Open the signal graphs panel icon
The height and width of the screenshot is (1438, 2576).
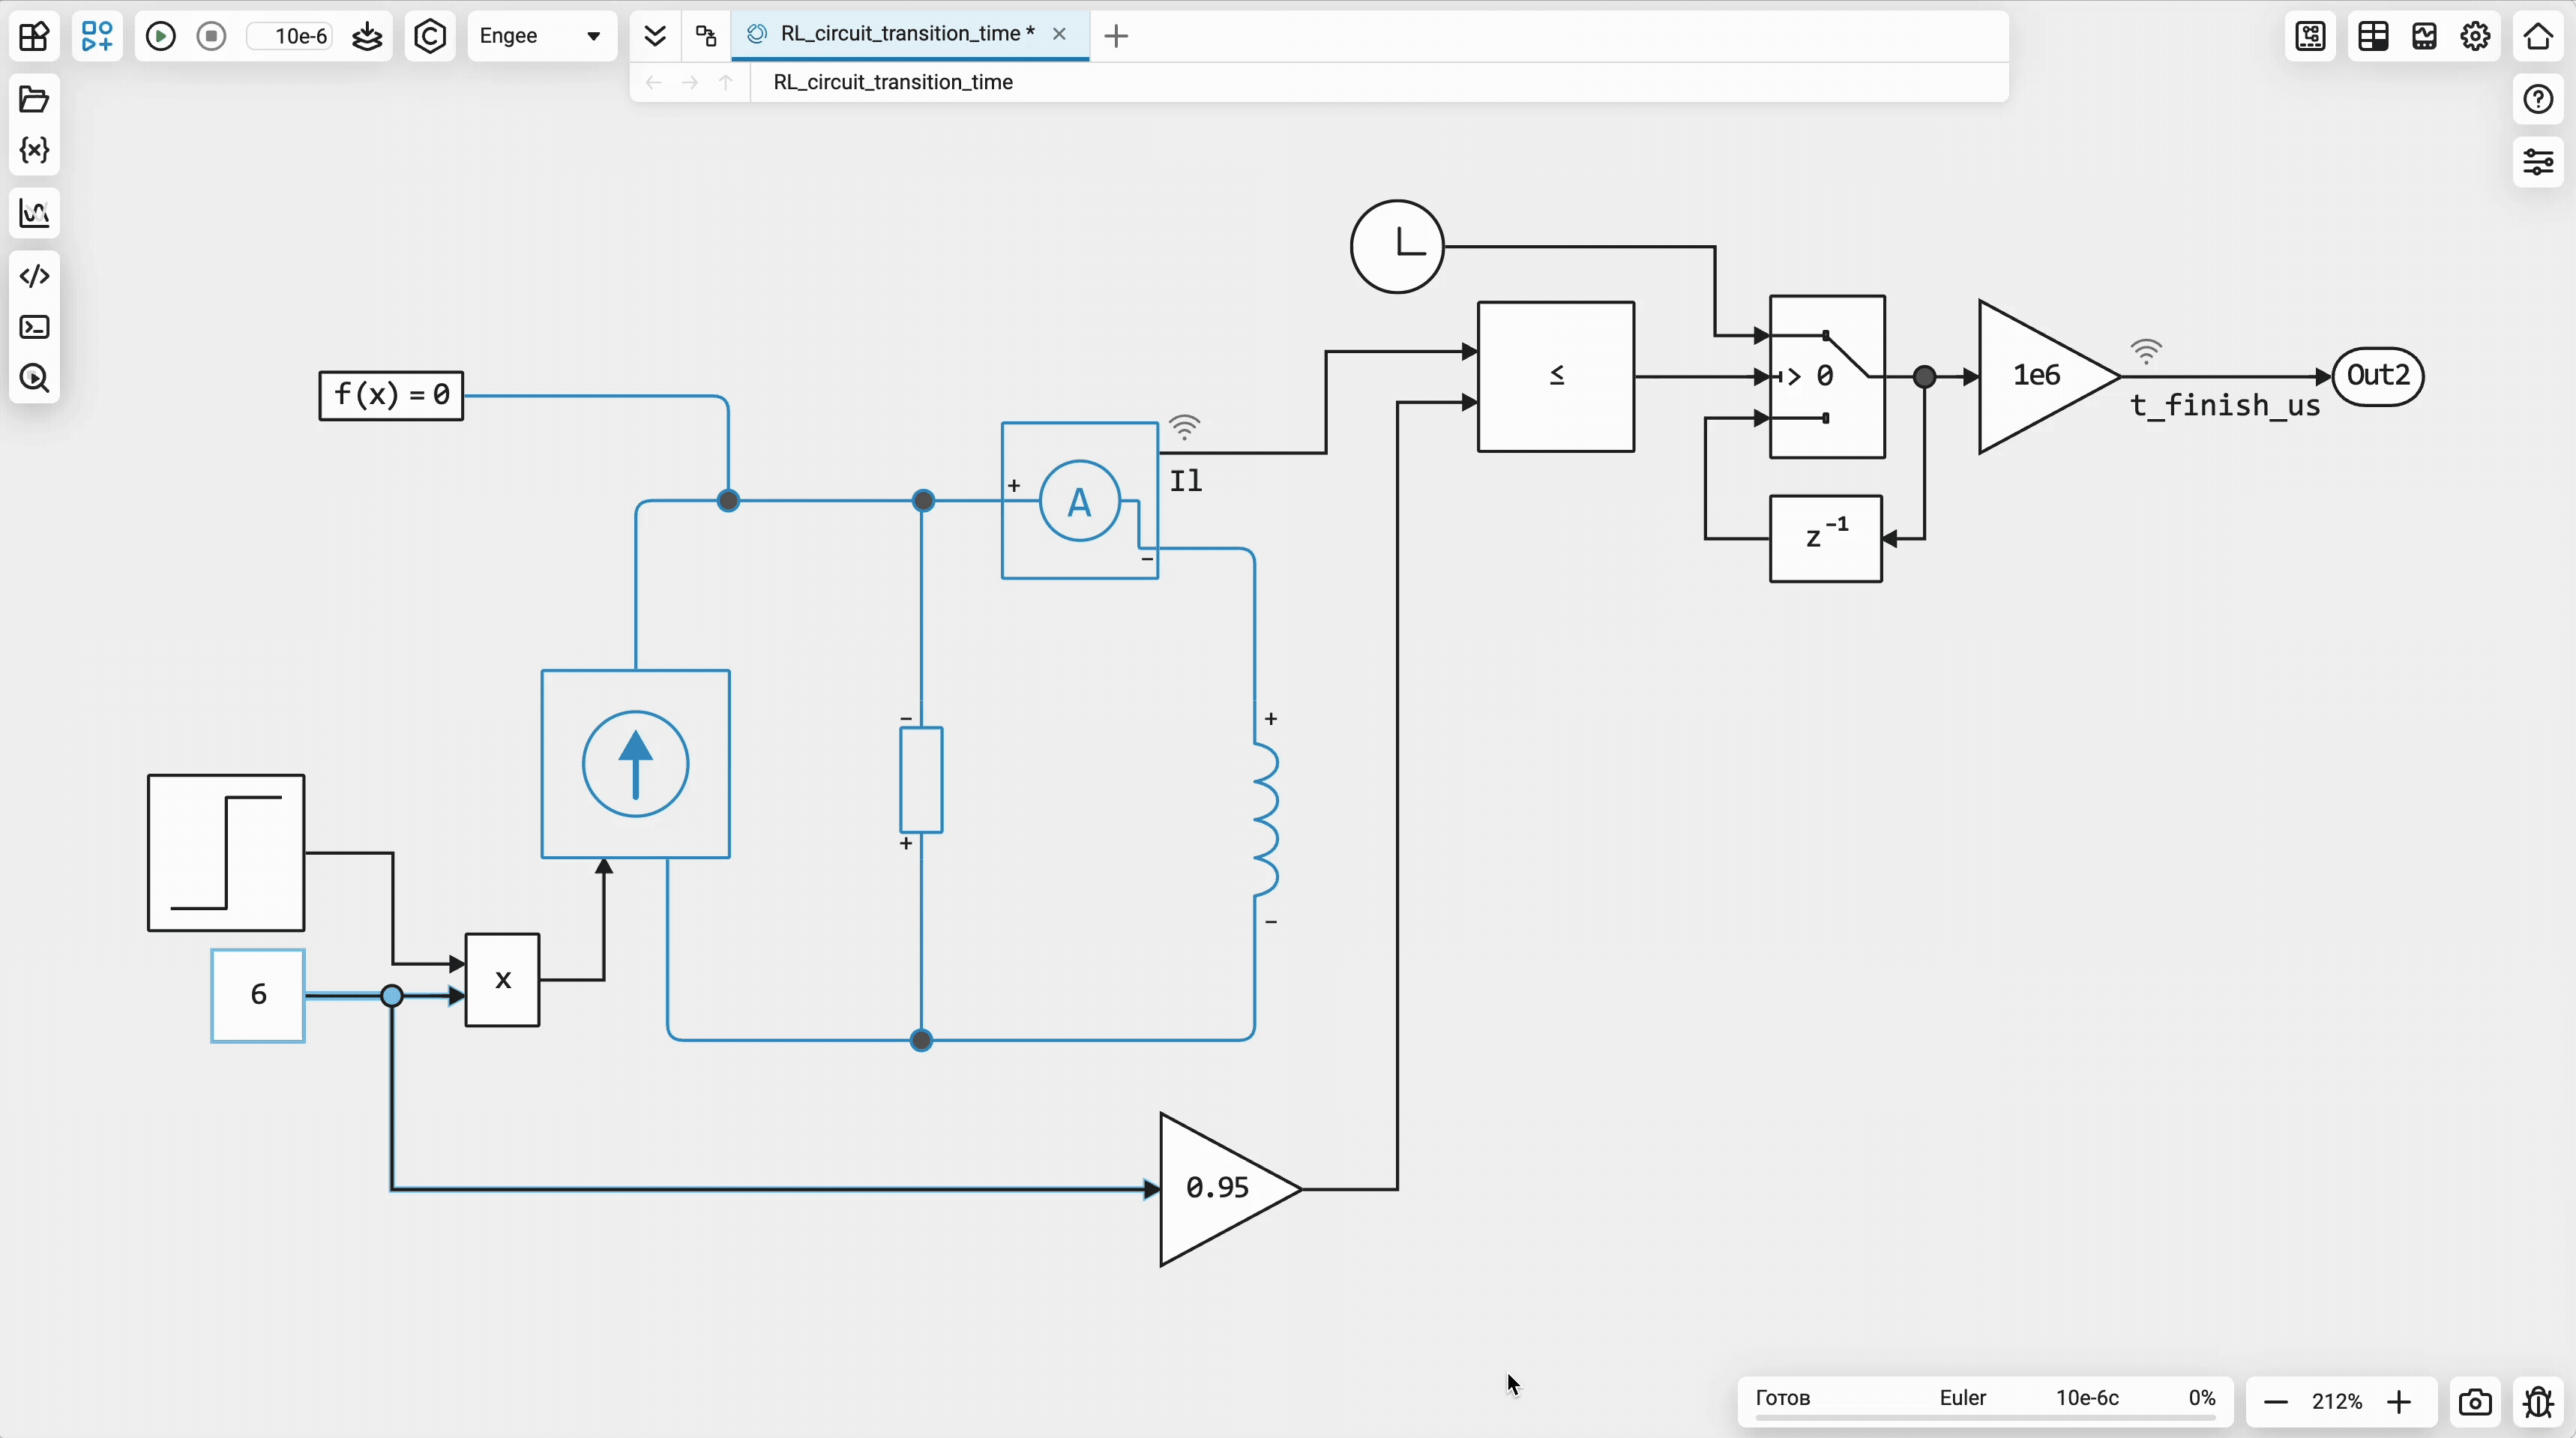pos(34,213)
